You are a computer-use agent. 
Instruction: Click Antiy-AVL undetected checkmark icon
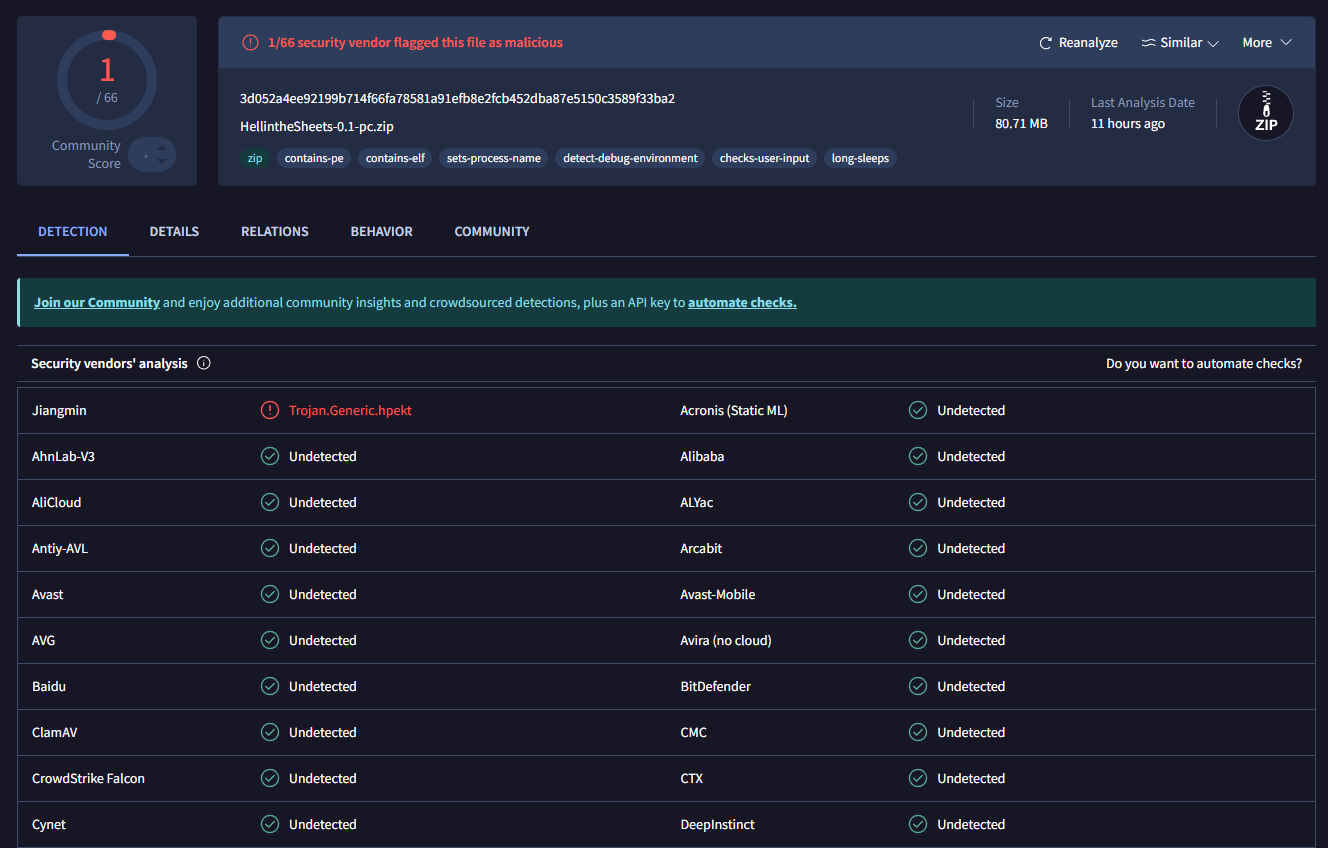coord(270,548)
